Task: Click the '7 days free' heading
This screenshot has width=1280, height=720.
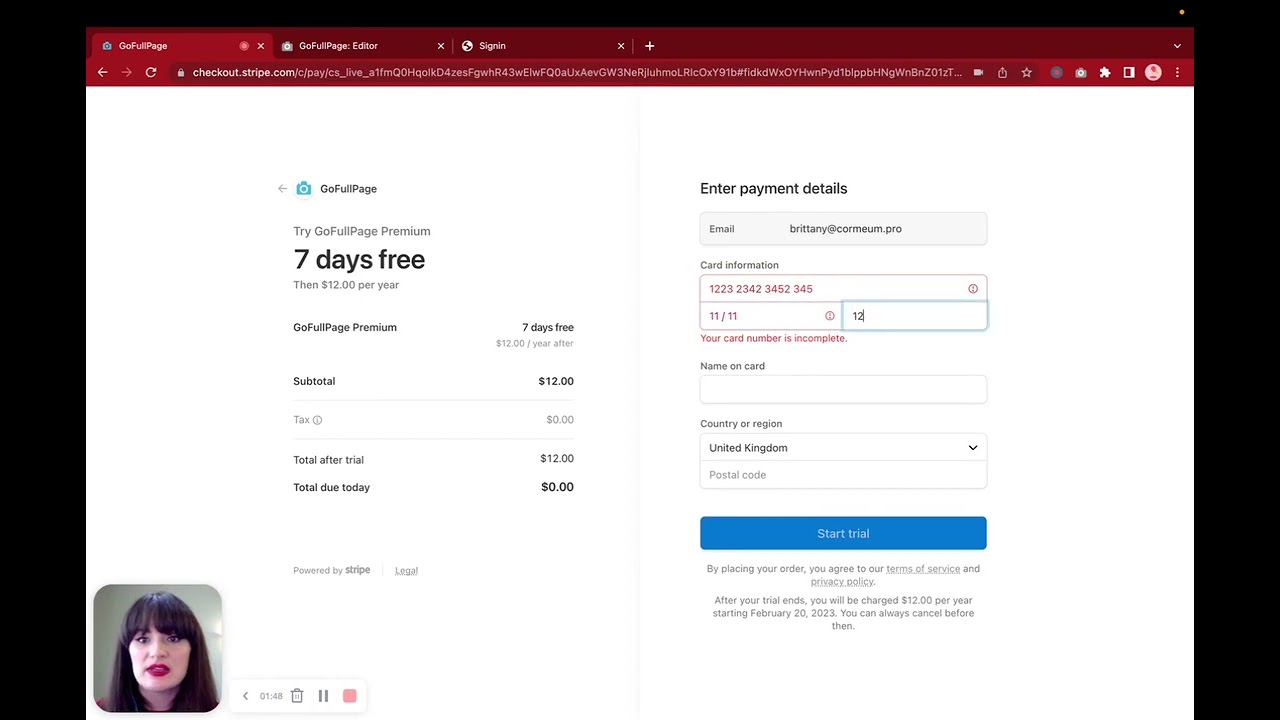Action: [359, 260]
